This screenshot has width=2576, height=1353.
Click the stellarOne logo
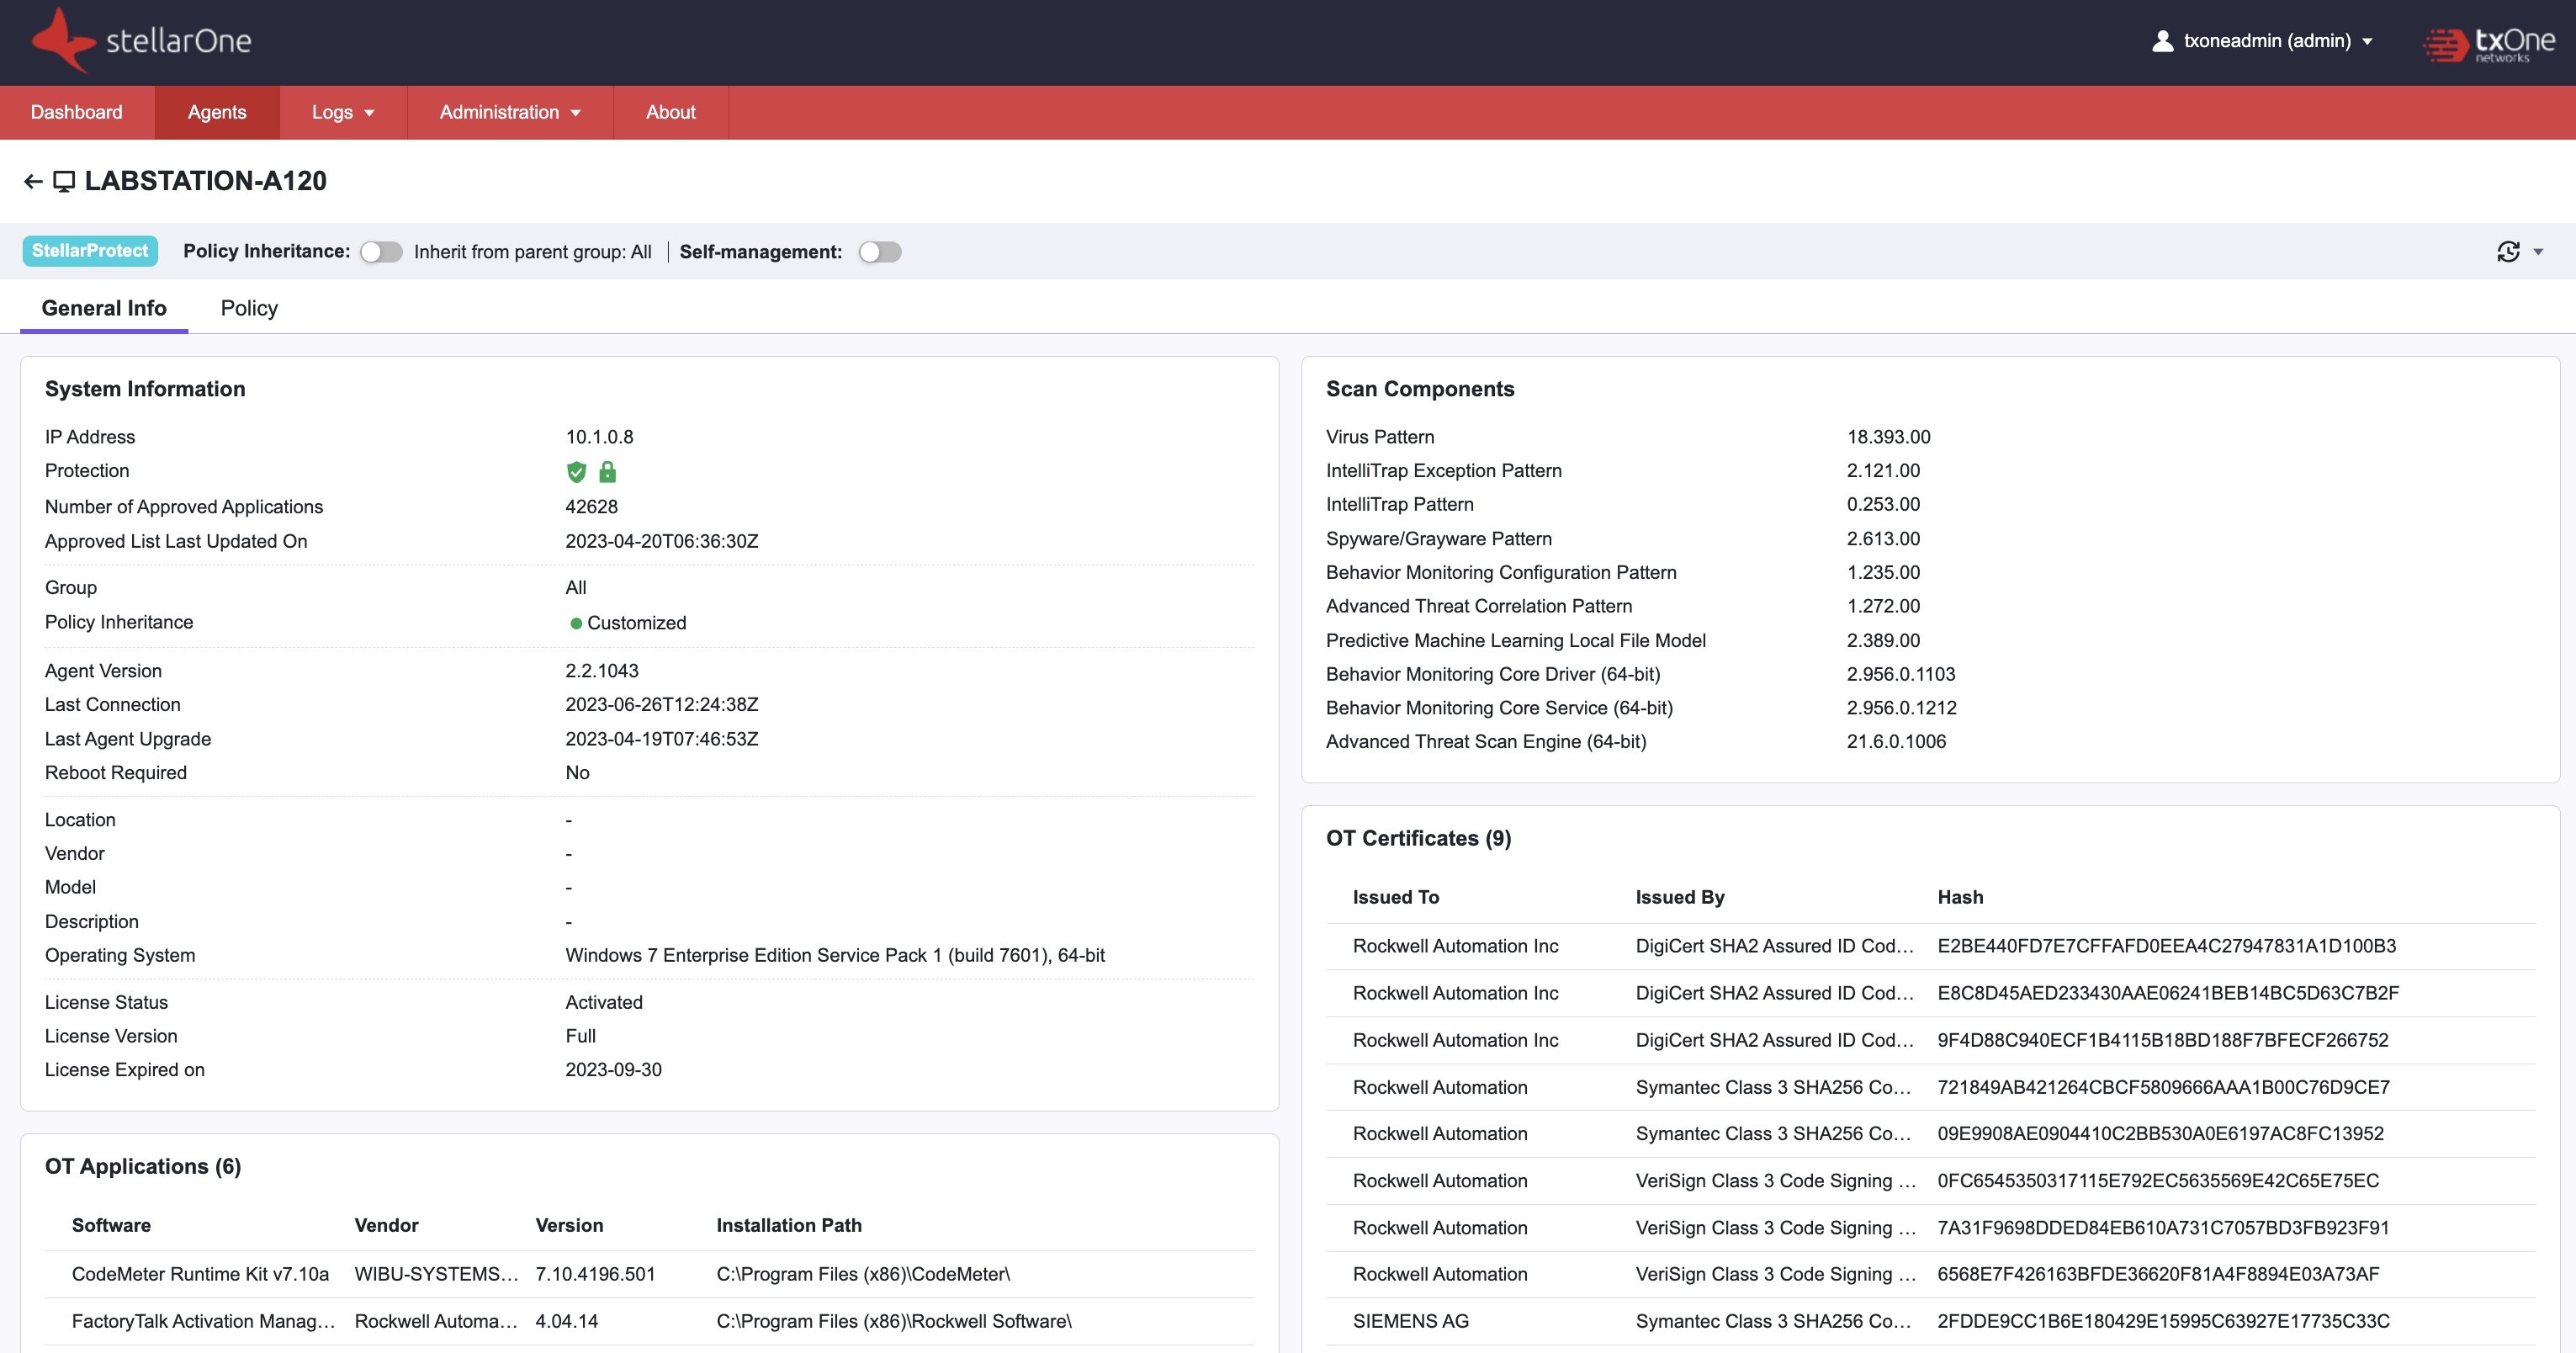click(142, 41)
